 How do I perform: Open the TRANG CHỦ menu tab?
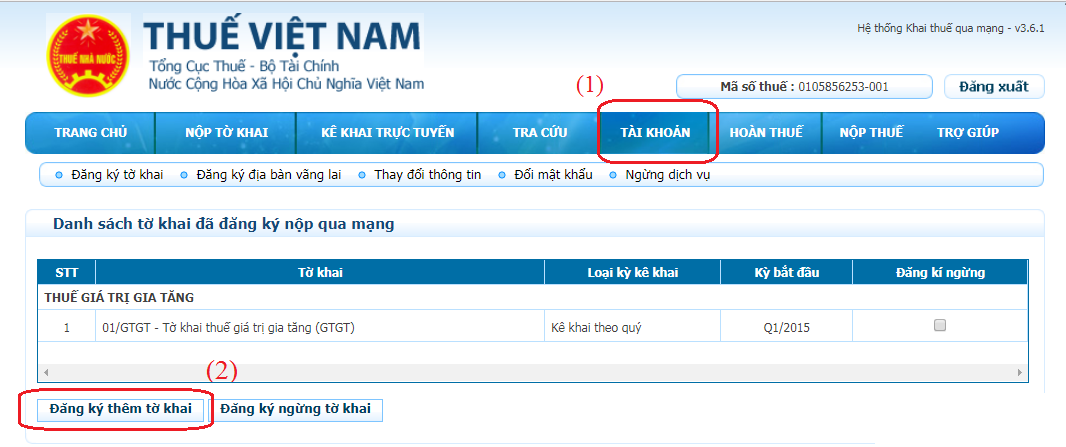tap(90, 133)
